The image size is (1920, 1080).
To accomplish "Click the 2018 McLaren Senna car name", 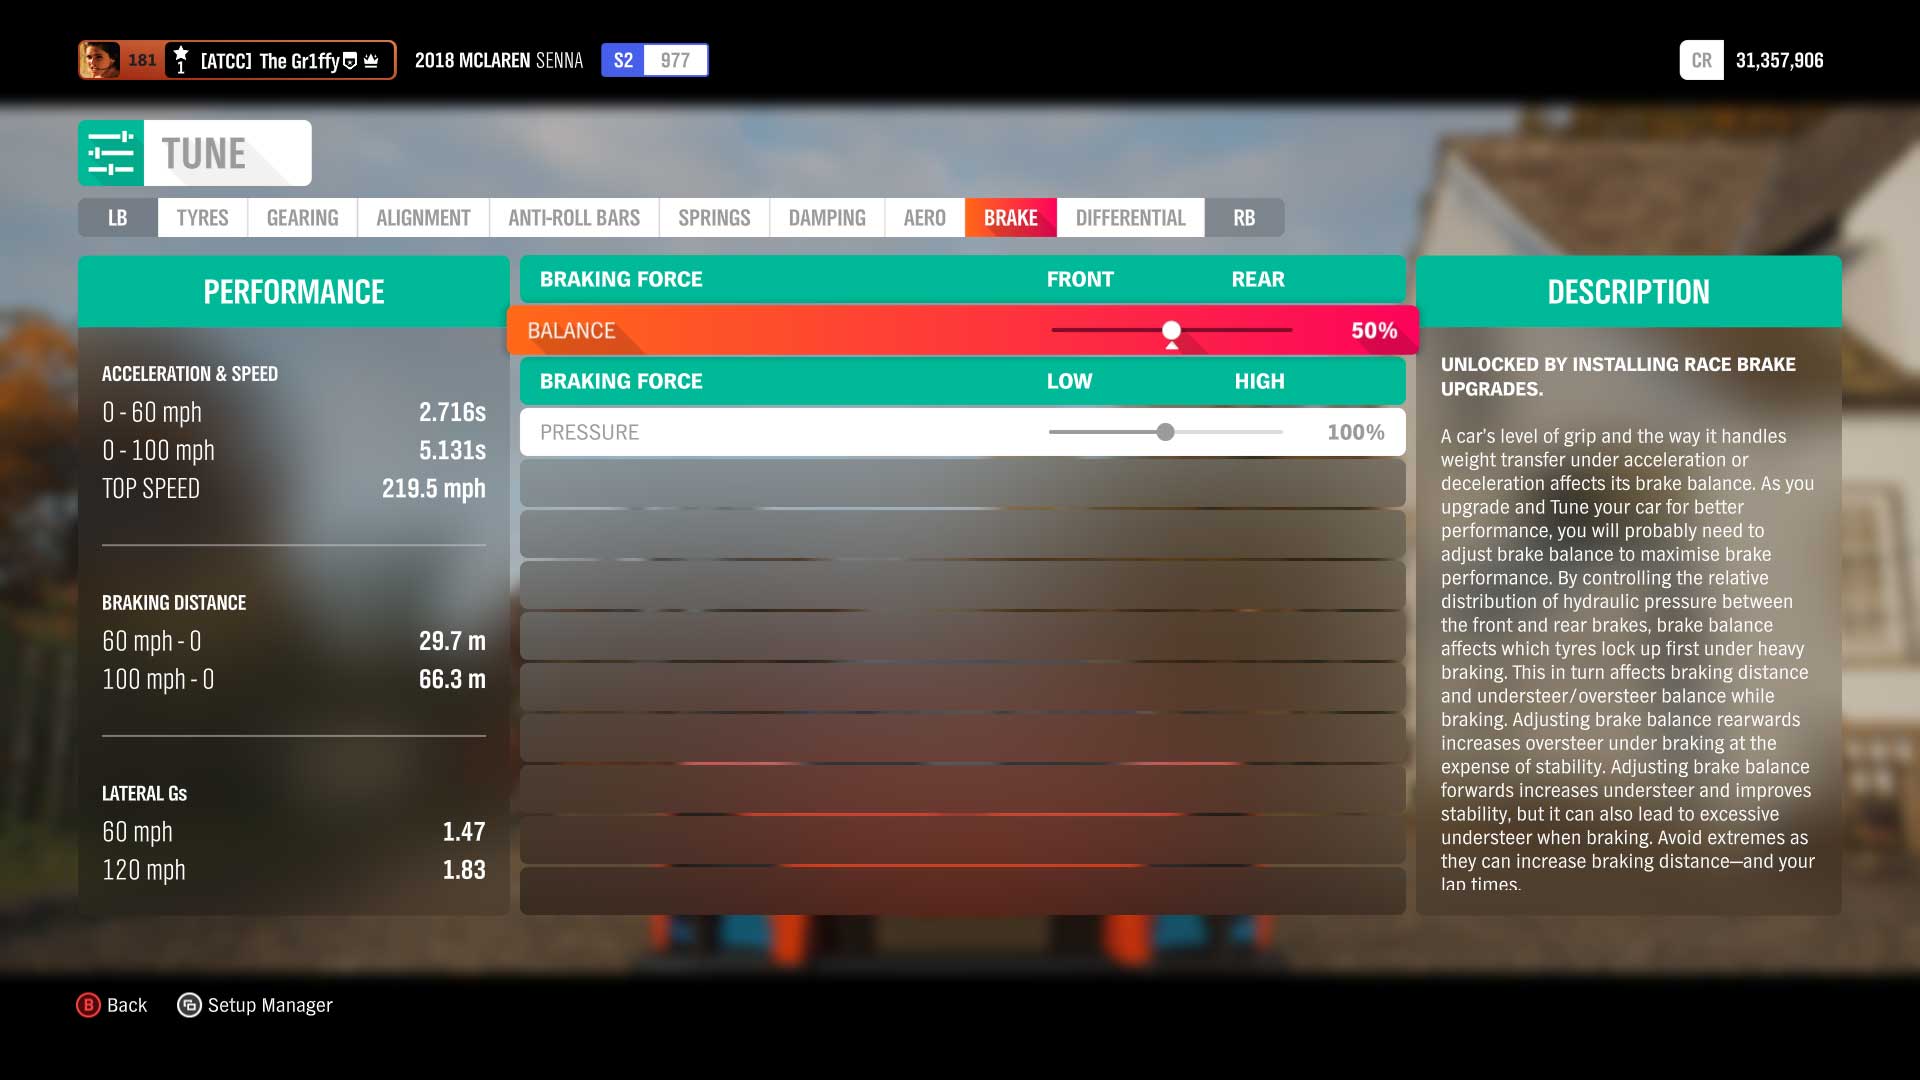I will [x=498, y=60].
